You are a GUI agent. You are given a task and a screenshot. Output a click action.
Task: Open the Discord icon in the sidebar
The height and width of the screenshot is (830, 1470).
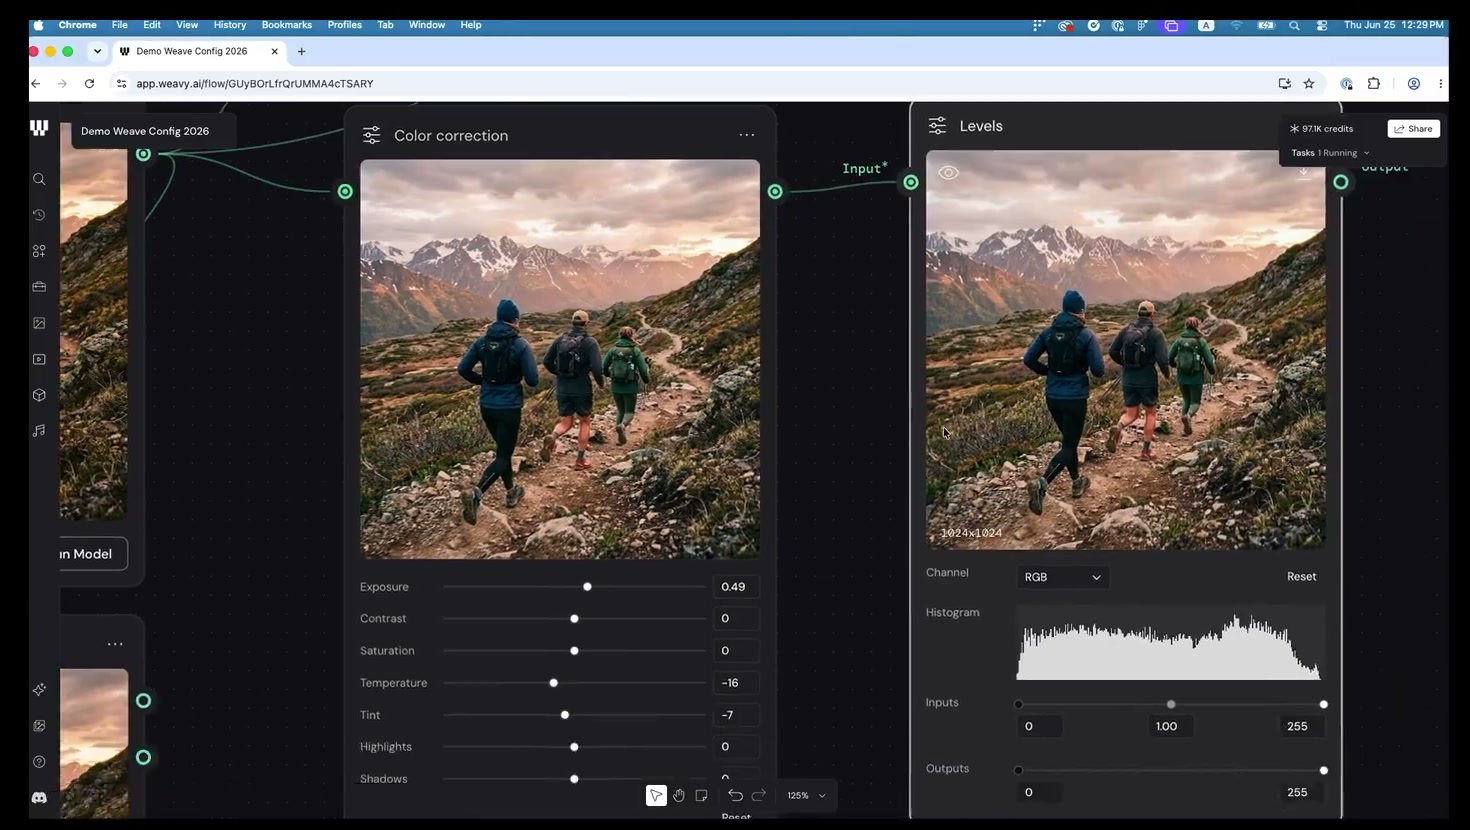39,798
